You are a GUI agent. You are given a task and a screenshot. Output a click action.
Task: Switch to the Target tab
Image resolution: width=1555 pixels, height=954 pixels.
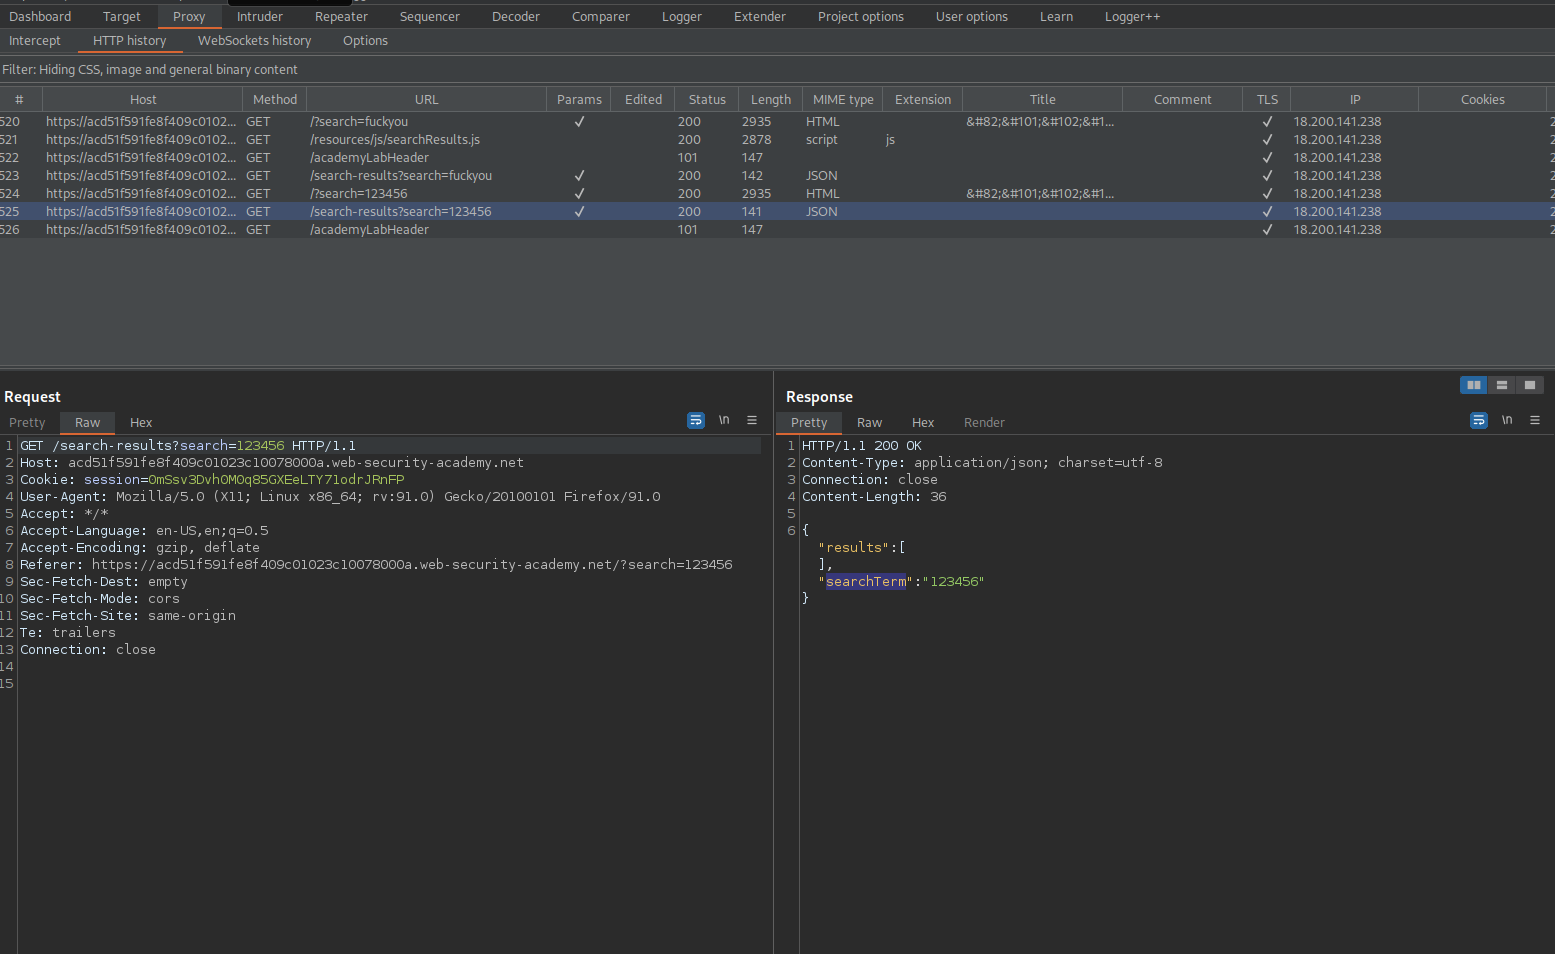[x=122, y=17]
